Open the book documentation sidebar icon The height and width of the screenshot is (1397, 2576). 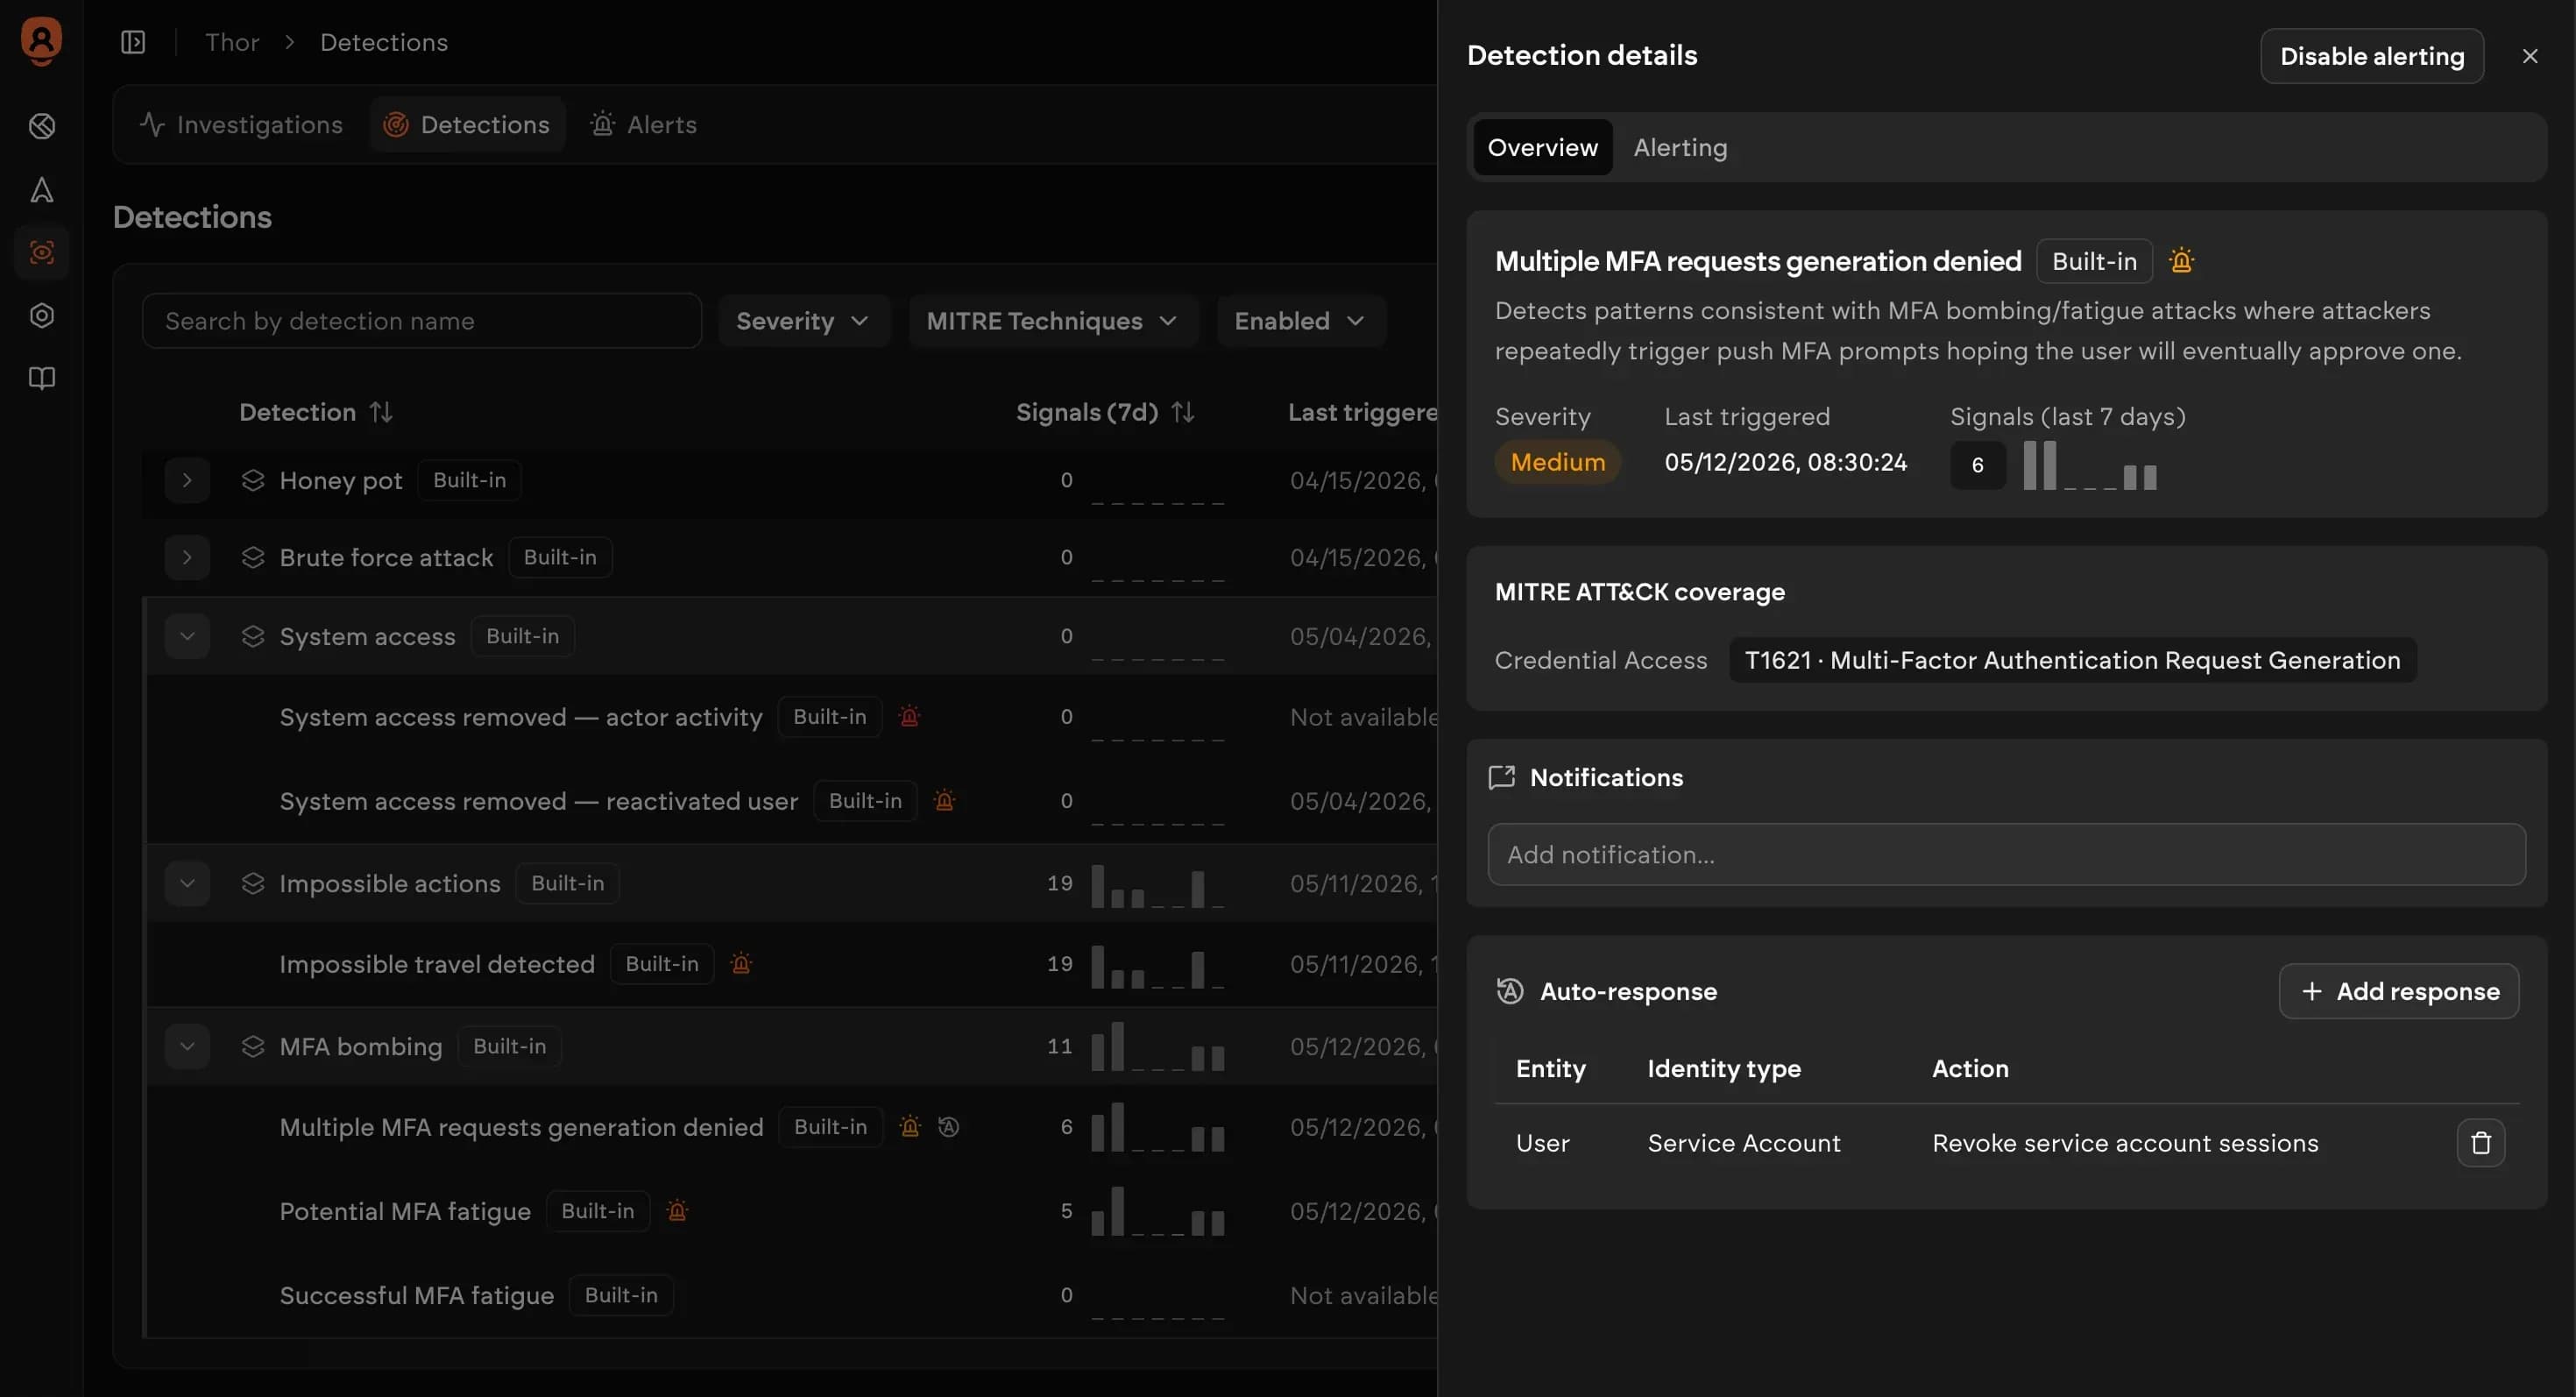pyautogui.click(x=41, y=378)
